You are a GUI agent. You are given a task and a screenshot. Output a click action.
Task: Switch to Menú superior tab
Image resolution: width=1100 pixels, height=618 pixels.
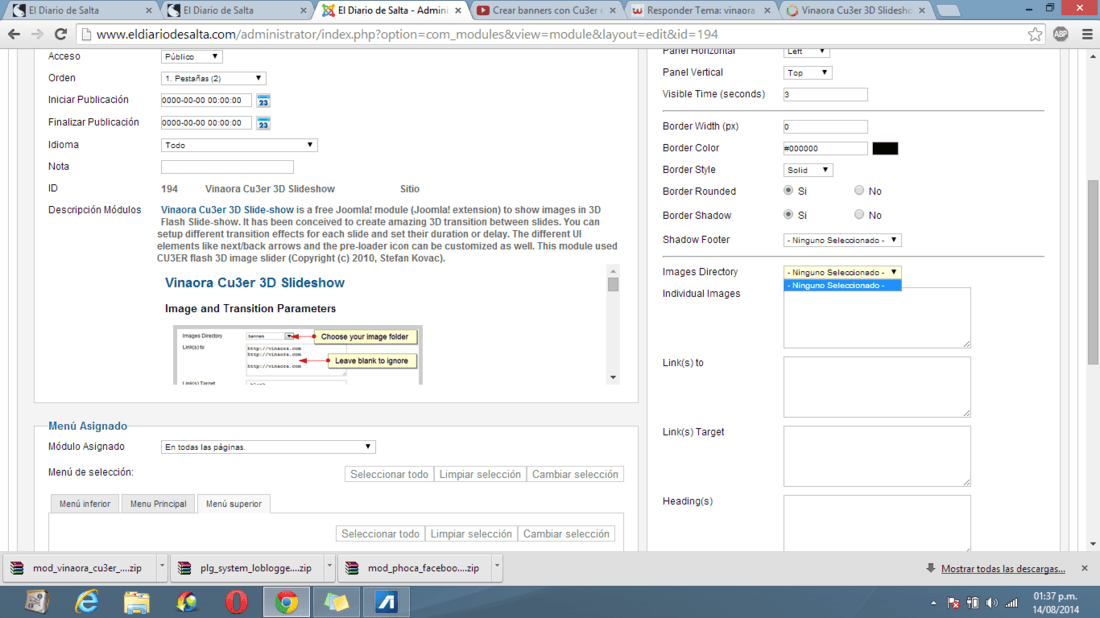coord(234,504)
